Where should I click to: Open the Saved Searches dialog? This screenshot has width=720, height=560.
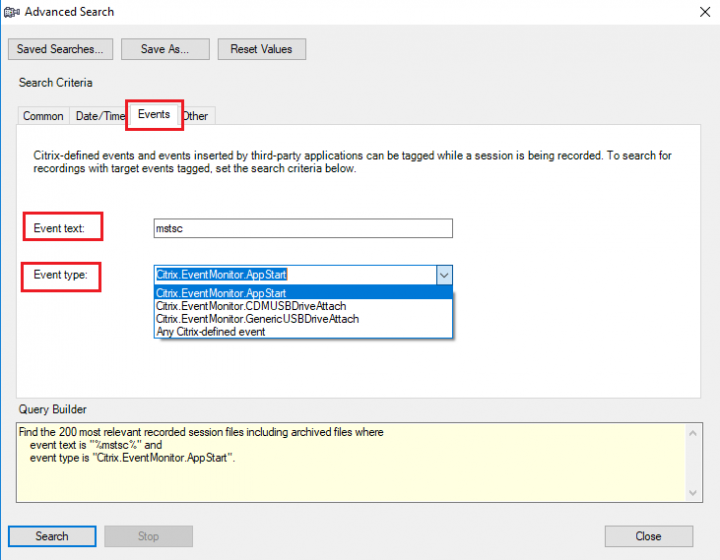tap(60, 49)
